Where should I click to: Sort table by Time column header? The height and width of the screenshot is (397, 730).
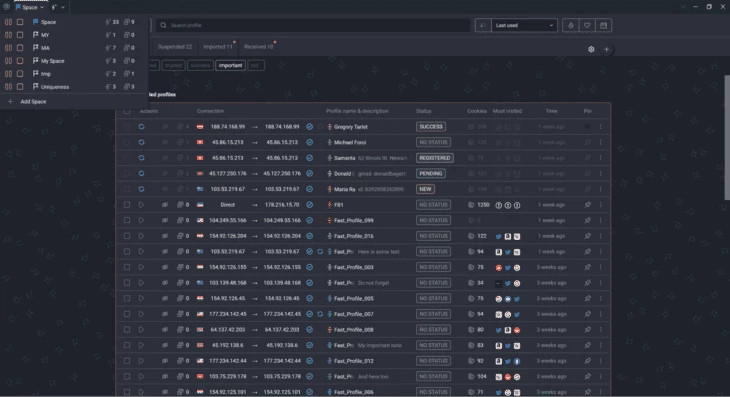(551, 111)
